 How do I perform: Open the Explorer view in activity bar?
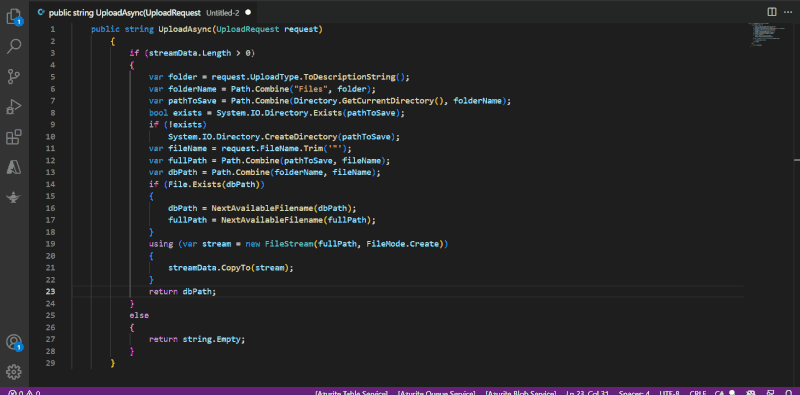[x=14, y=17]
